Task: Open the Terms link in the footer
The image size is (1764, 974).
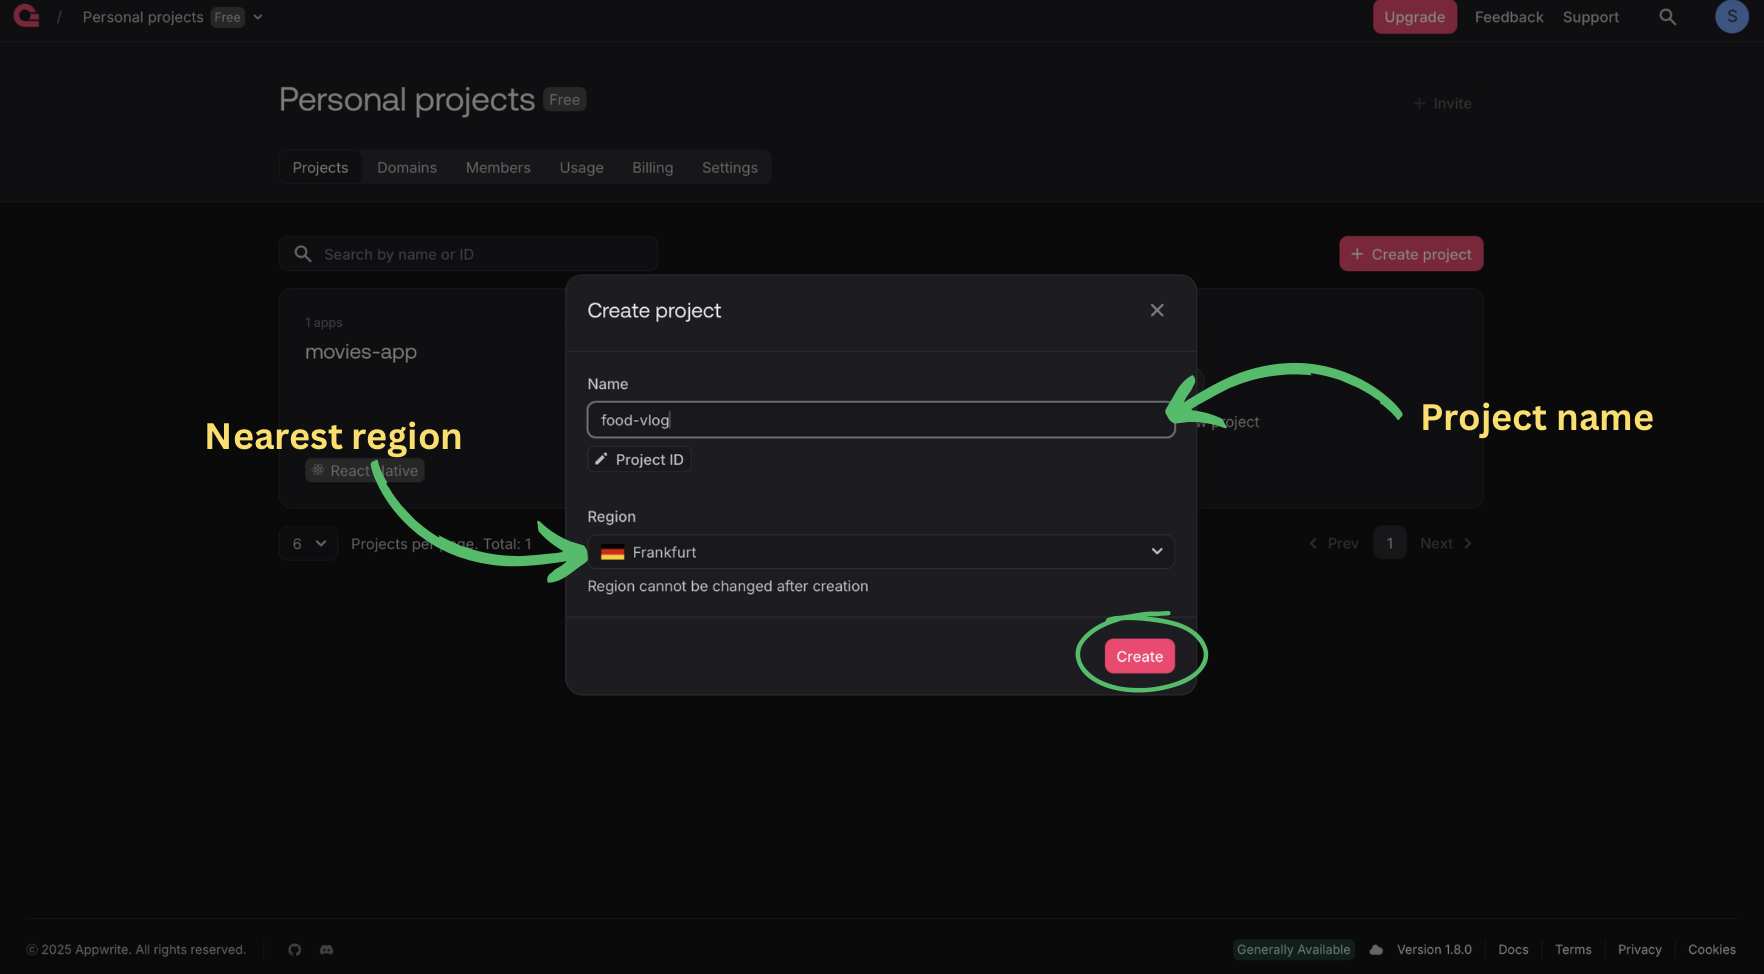Action: pyautogui.click(x=1573, y=949)
